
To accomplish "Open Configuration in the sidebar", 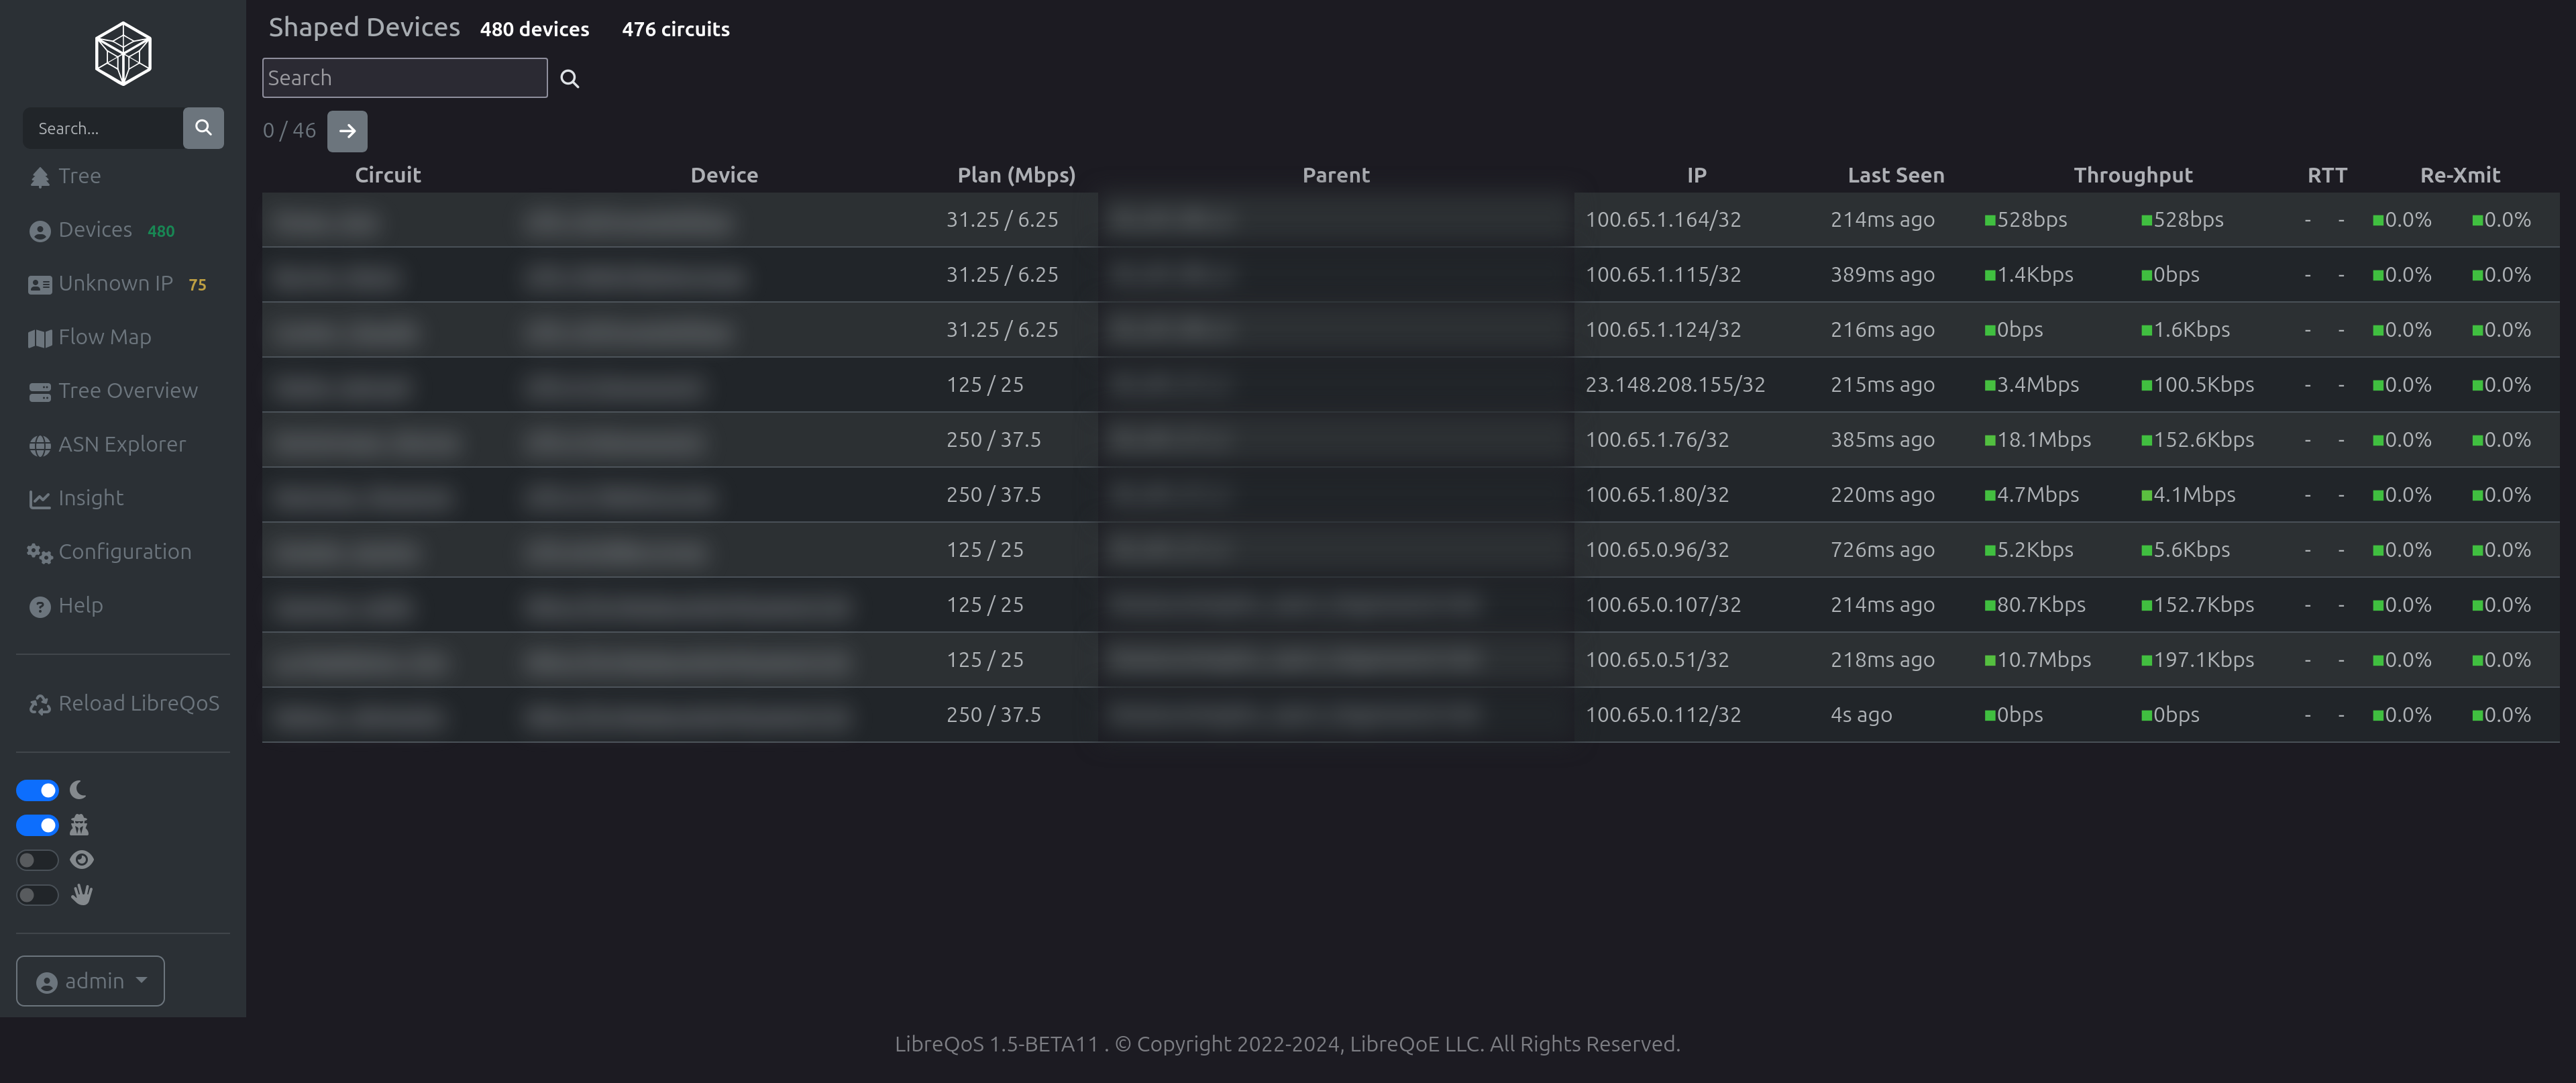I will click(124, 552).
